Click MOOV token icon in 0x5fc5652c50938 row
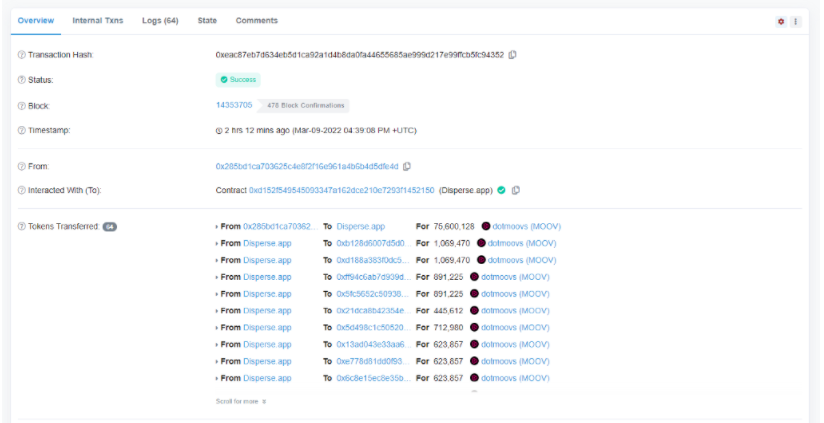 [475, 294]
